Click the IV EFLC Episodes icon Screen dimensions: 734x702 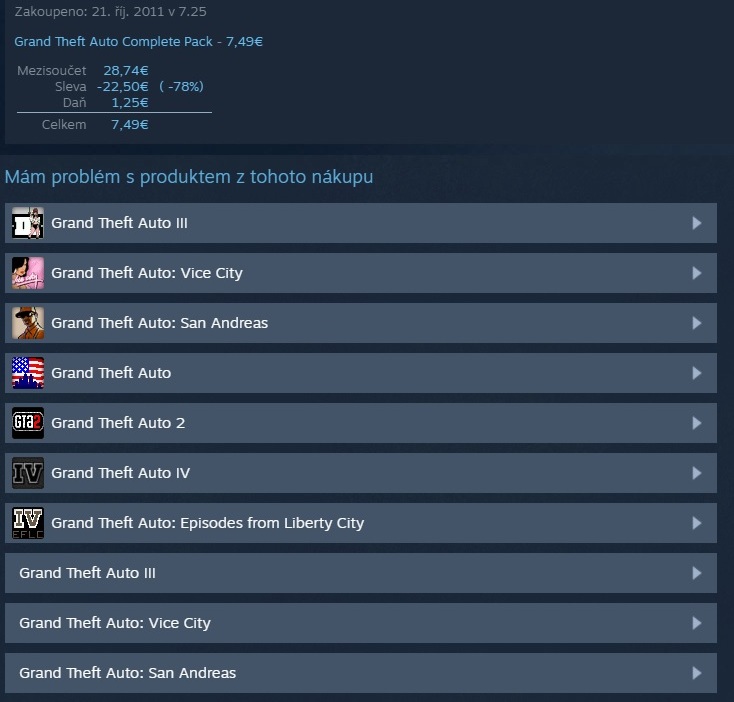coord(28,523)
